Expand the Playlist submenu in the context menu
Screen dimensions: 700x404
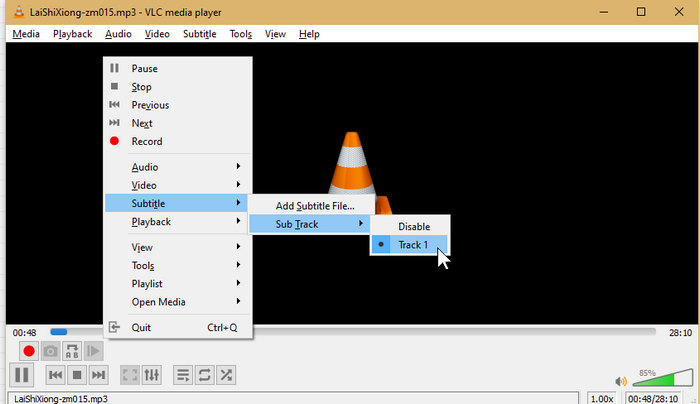click(x=178, y=284)
